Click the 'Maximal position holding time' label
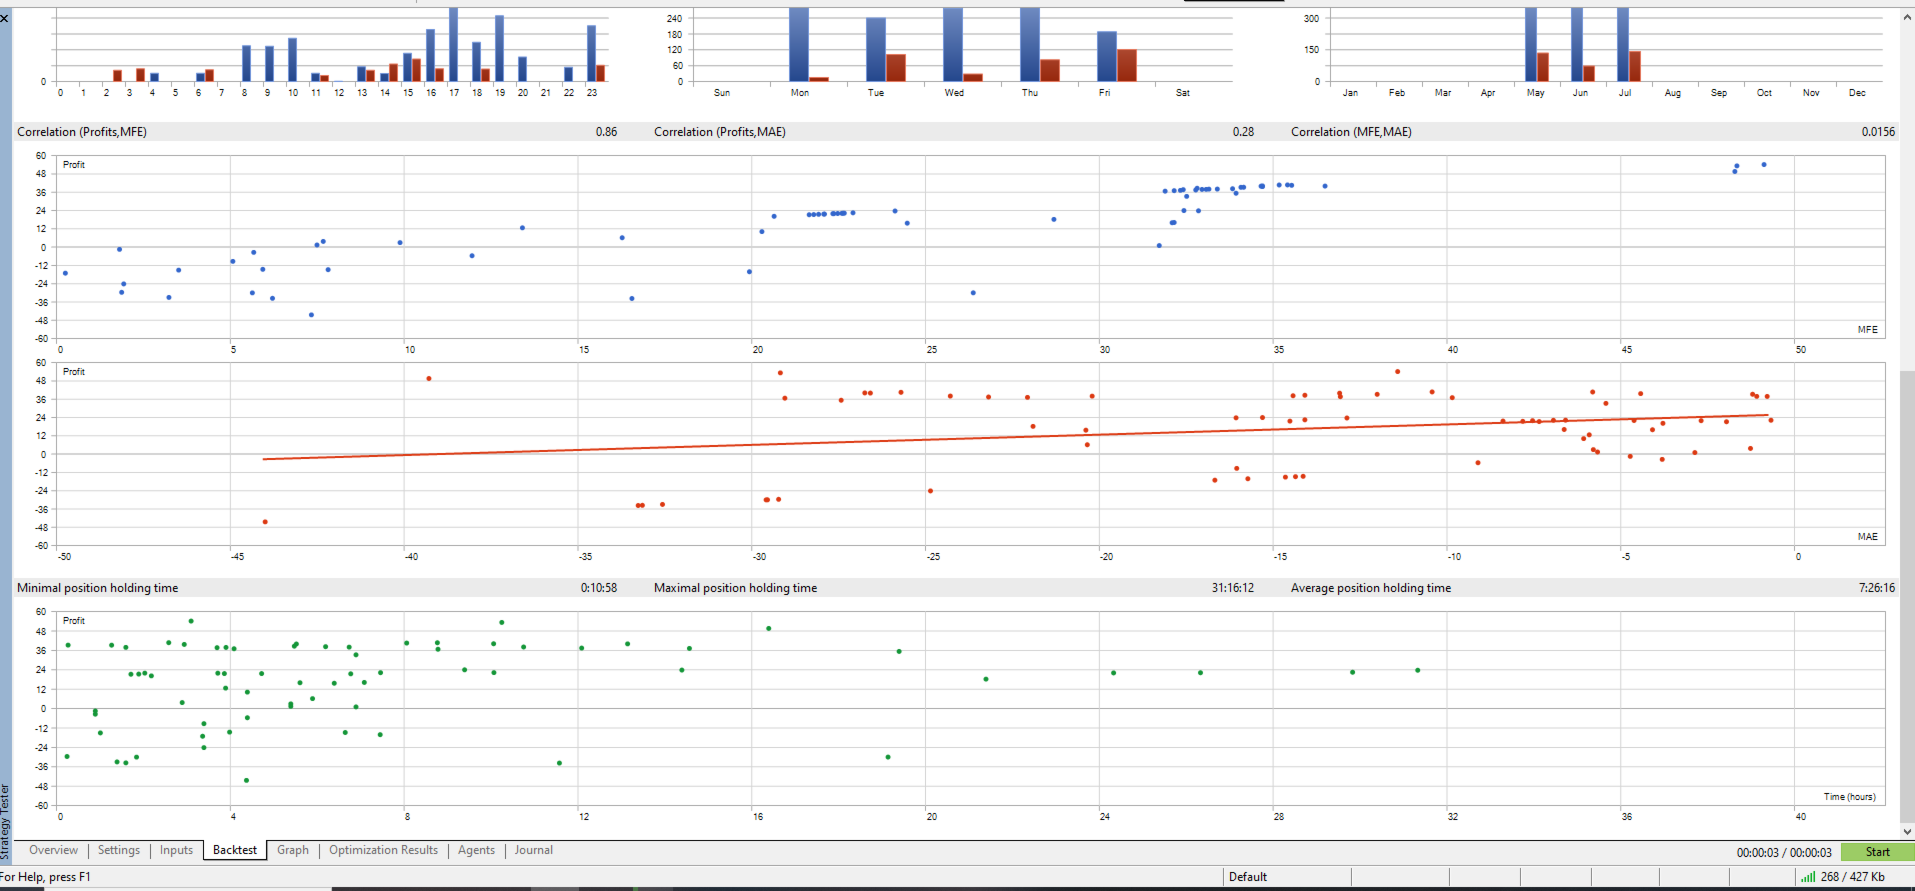Image resolution: width=1915 pixels, height=891 pixels. pos(735,588)
